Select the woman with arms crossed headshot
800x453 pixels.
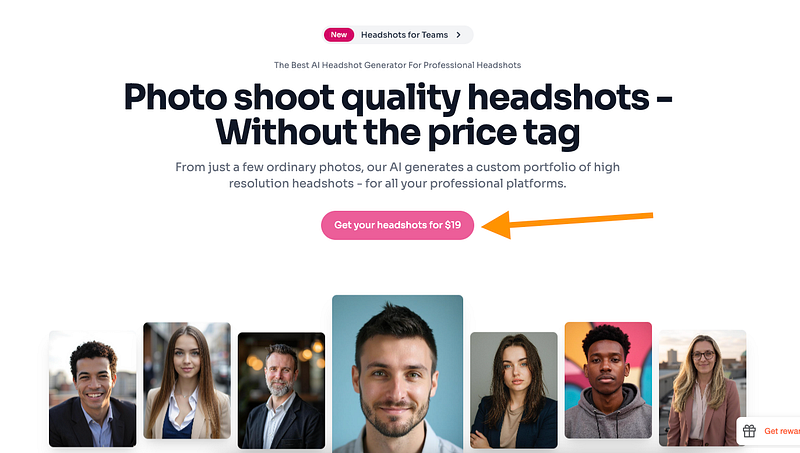(x=514, y=390)
